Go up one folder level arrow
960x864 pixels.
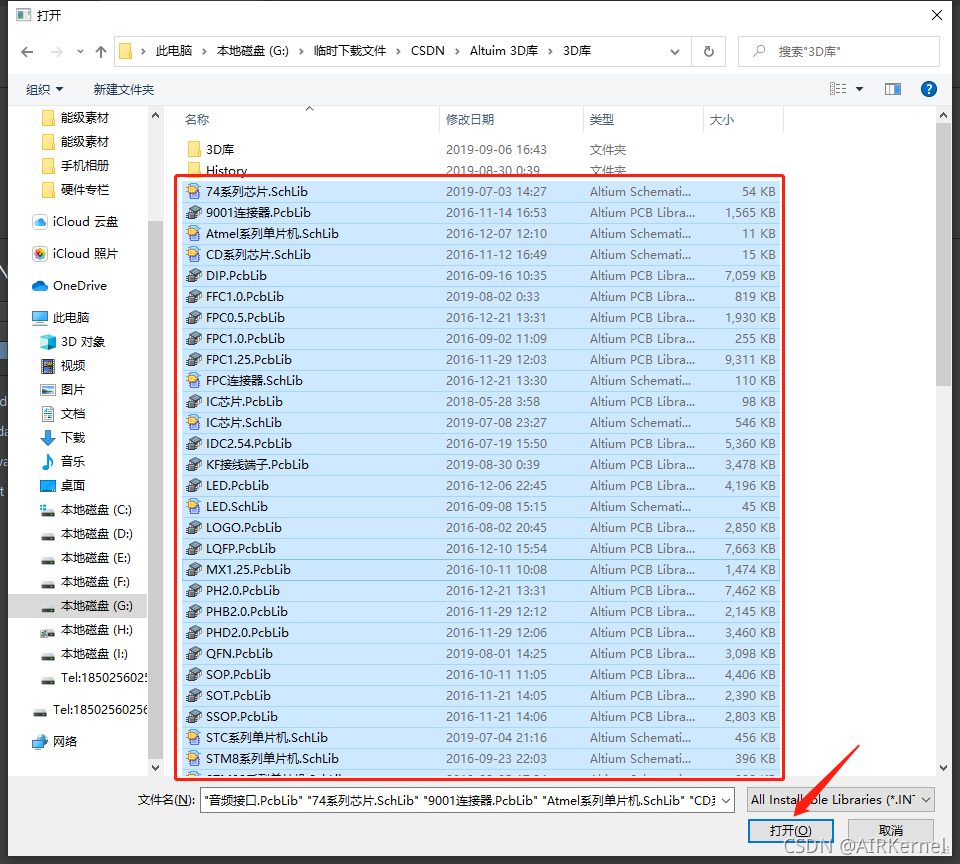pyautogui.click(x=101, y=52)
